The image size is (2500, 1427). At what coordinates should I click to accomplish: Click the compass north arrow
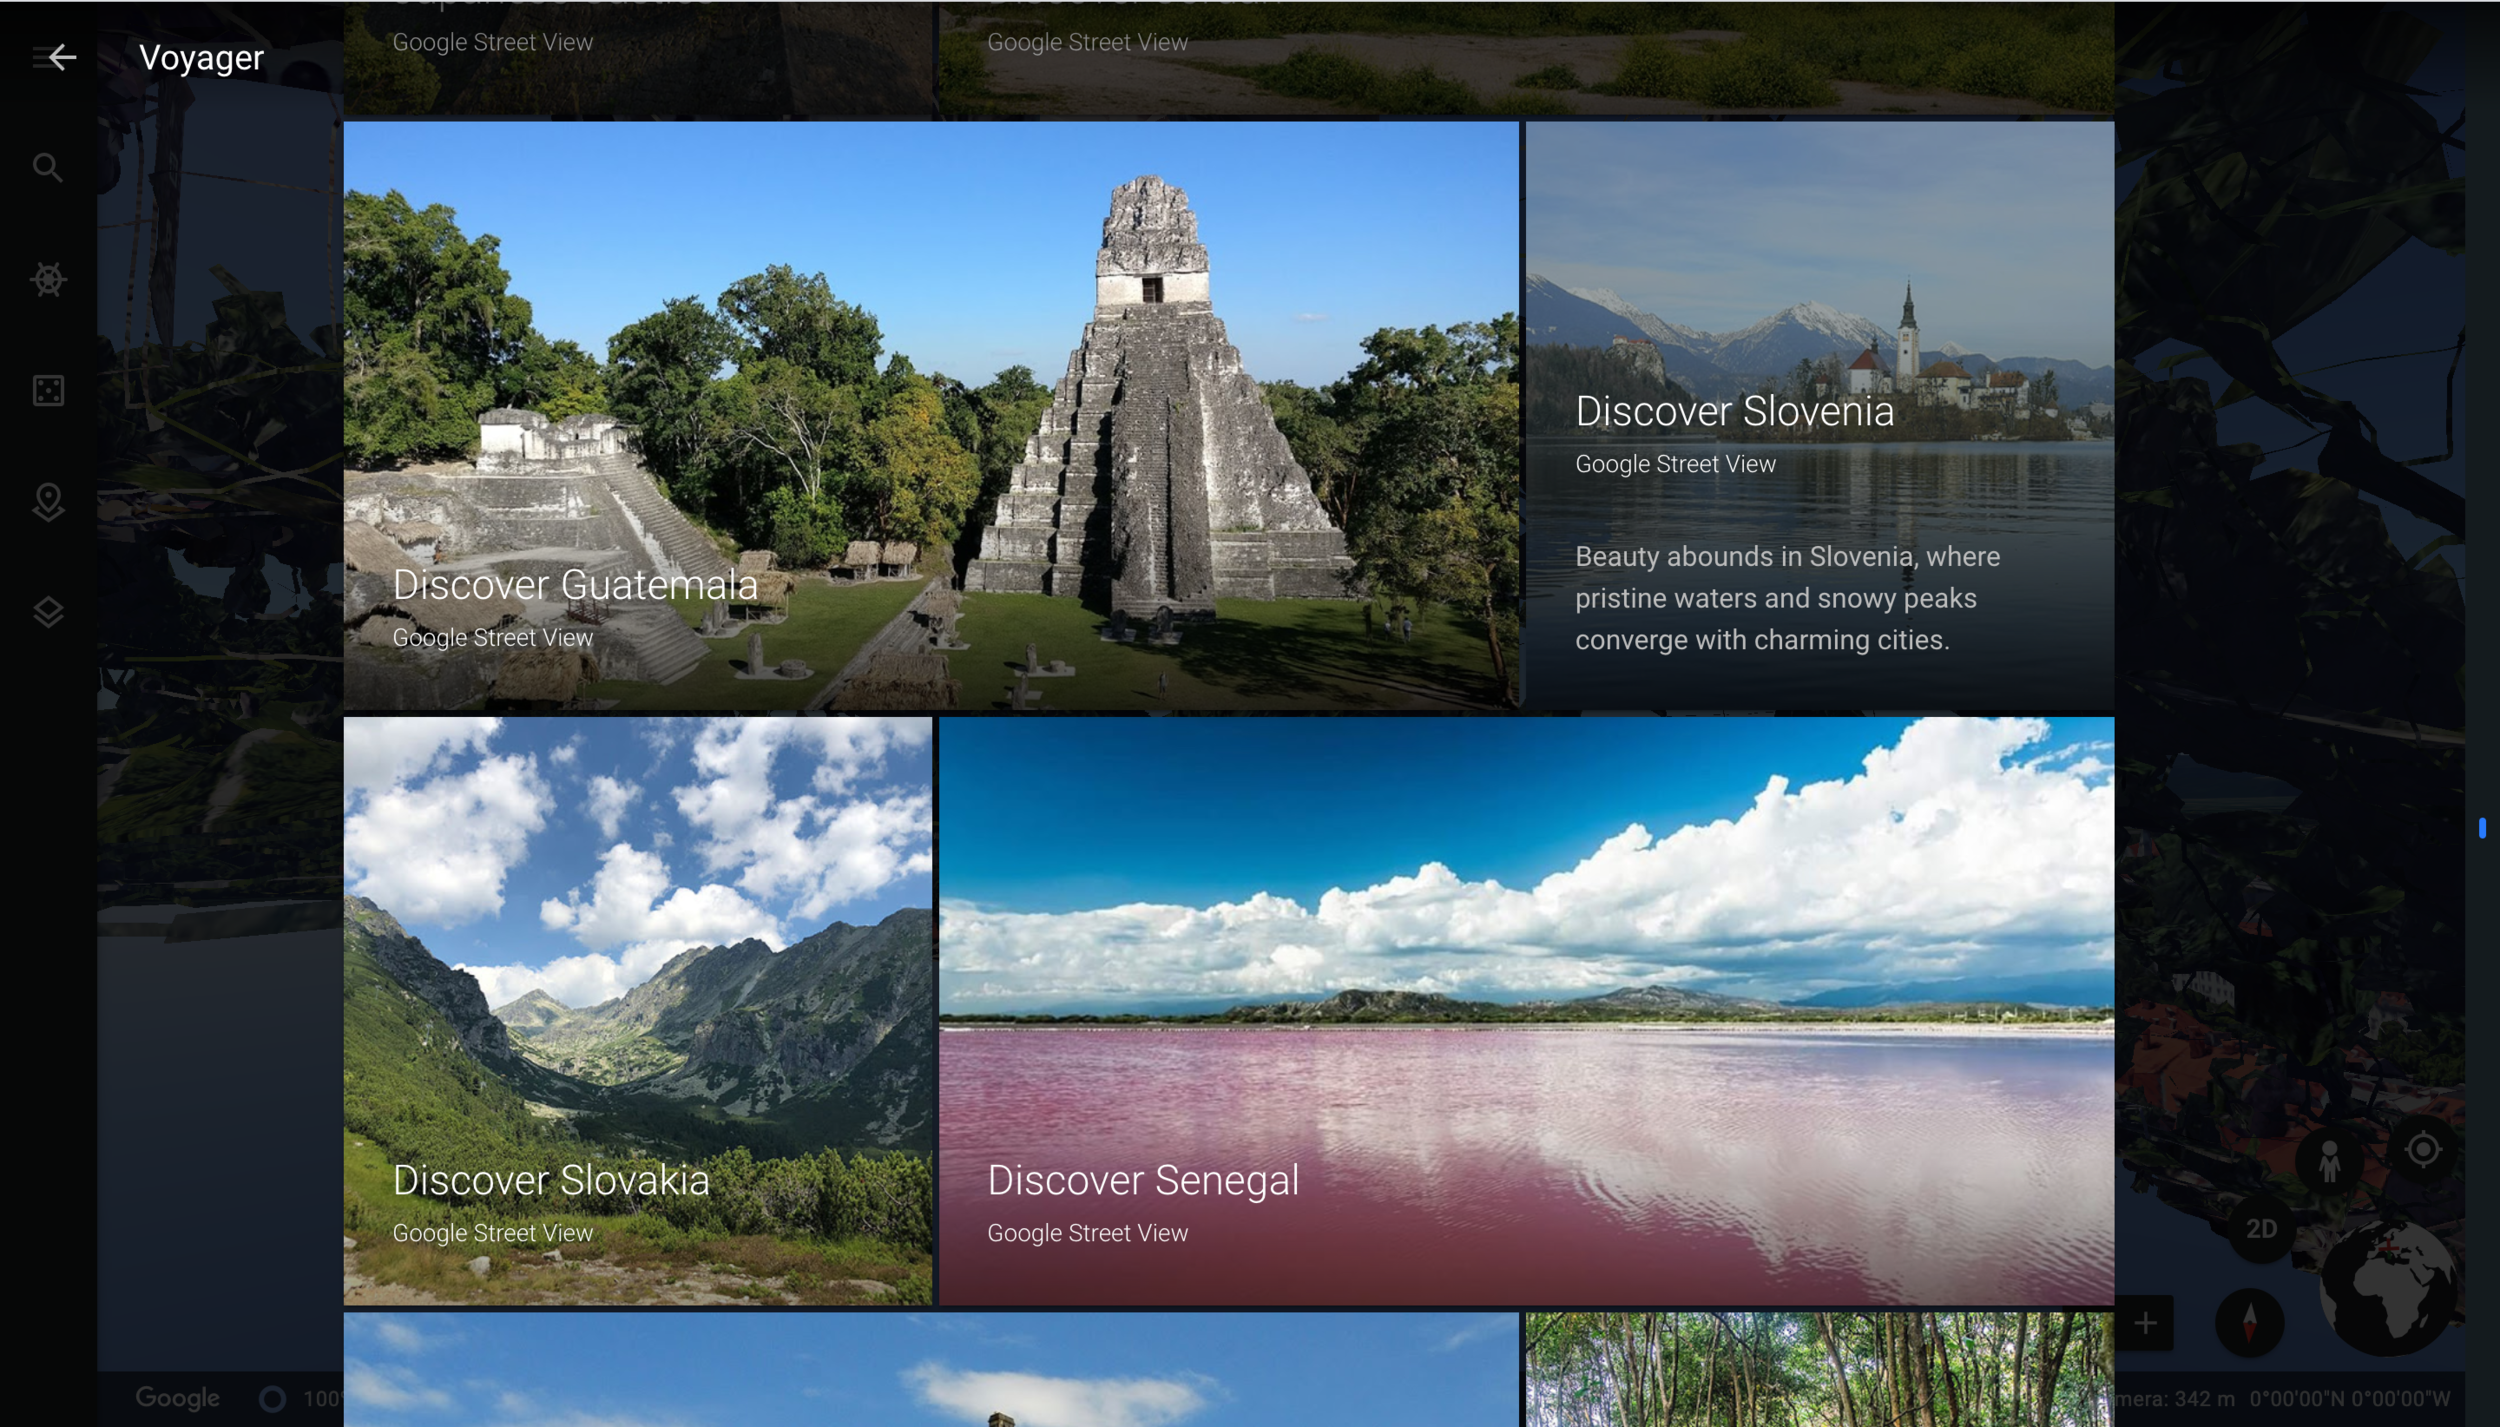pos(2250,1322)
